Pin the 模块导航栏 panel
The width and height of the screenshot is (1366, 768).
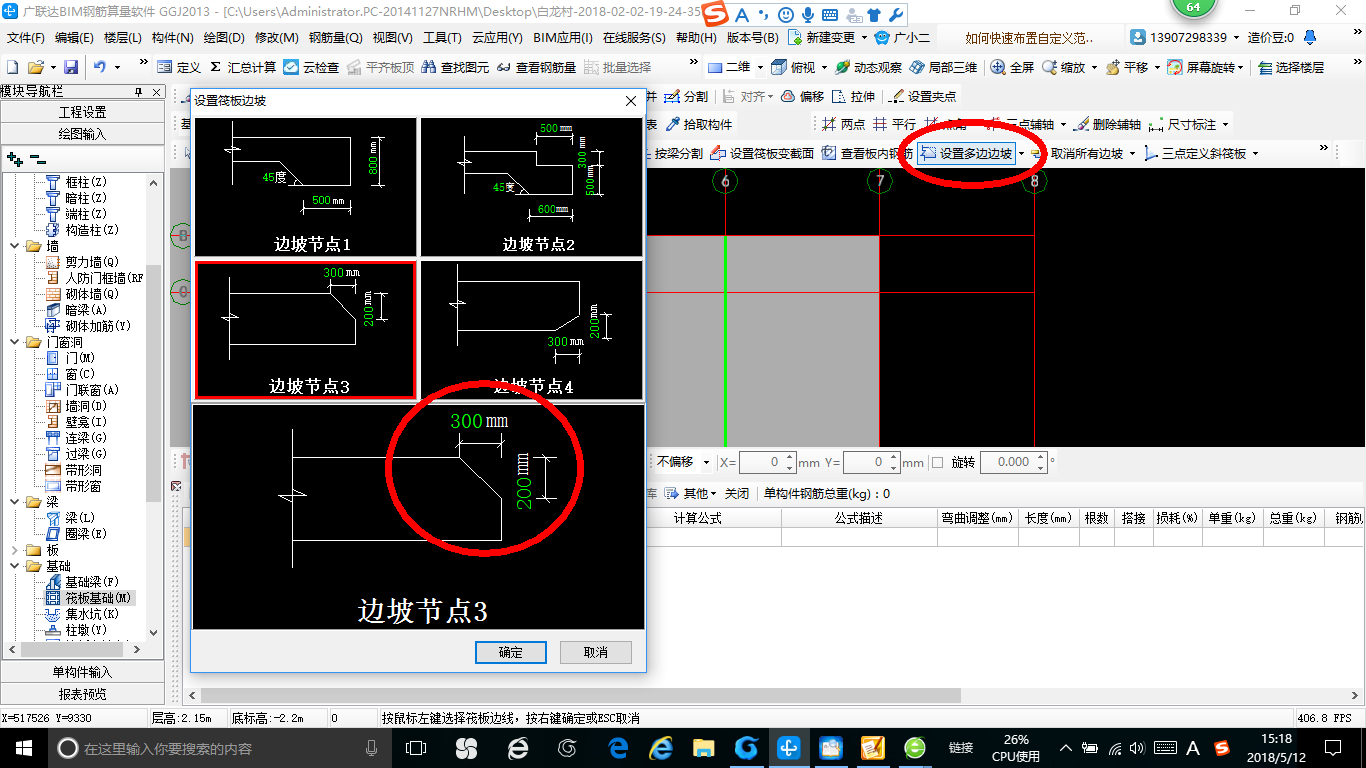[x=138, y=91]
